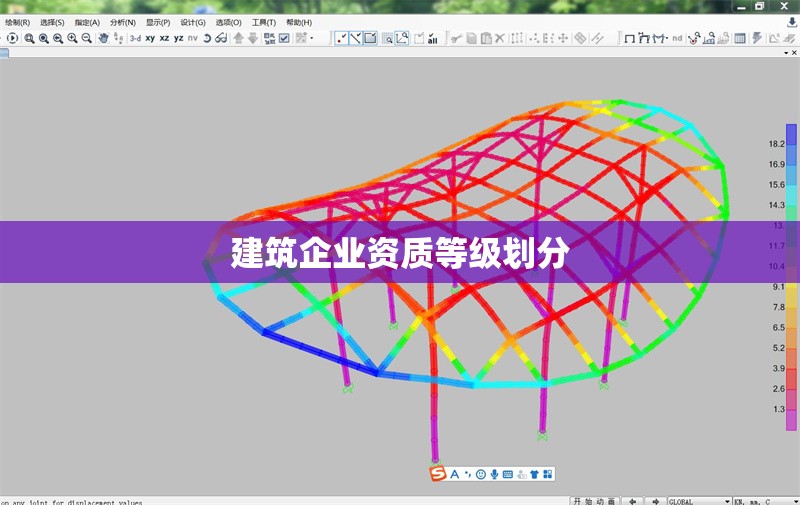Switch to the yz plane view

(179, 38)
